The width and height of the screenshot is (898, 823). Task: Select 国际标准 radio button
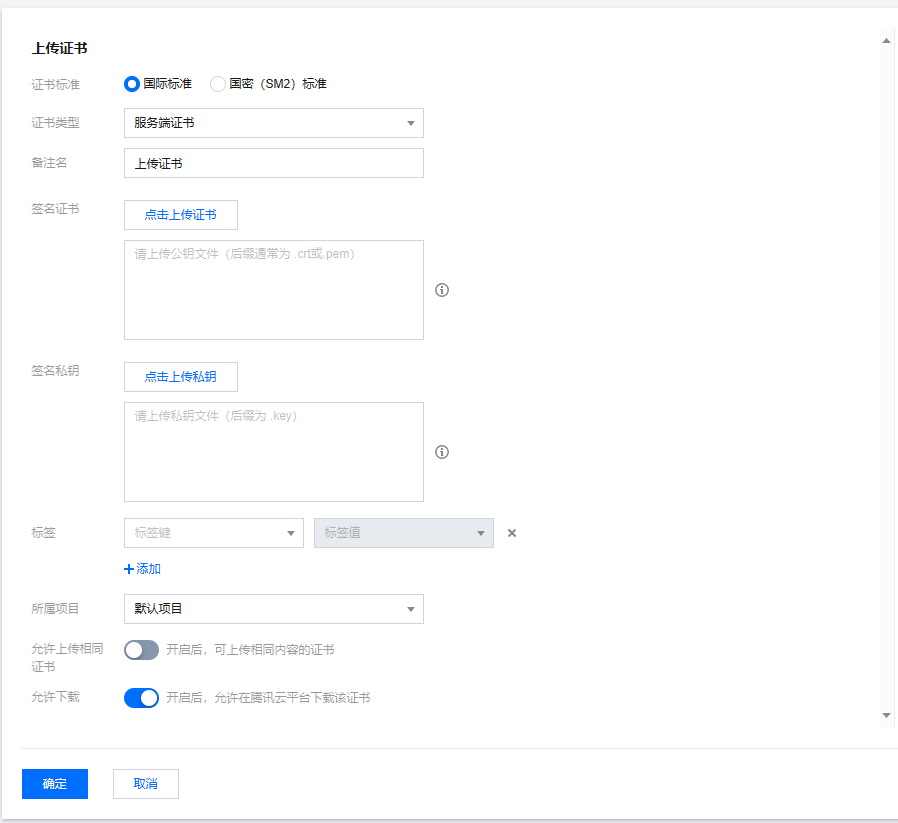[x=132, y=84]
